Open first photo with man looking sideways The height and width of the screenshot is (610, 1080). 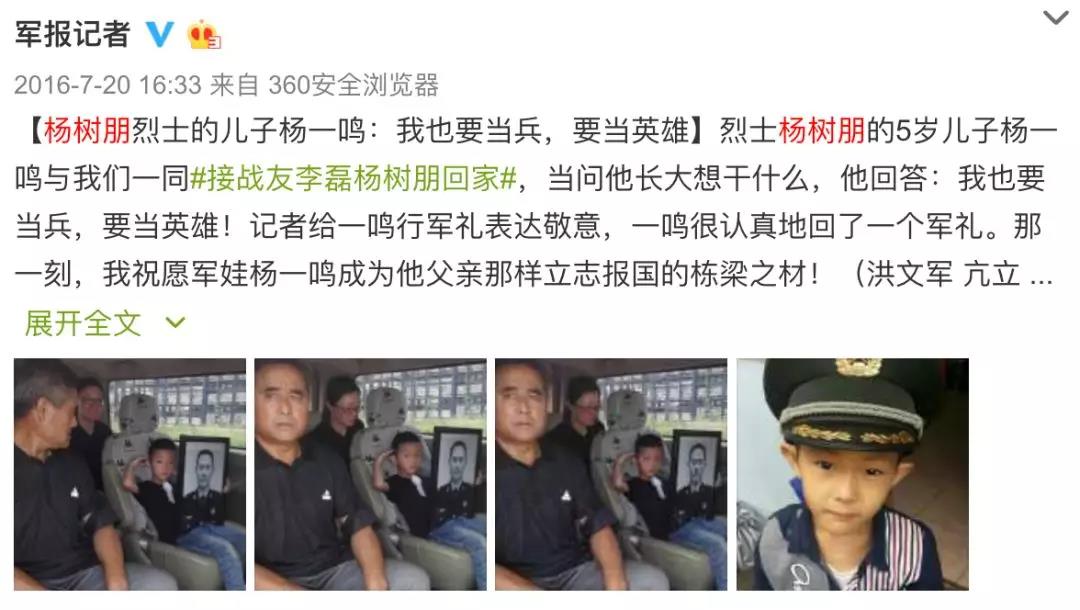click(129, 474)
